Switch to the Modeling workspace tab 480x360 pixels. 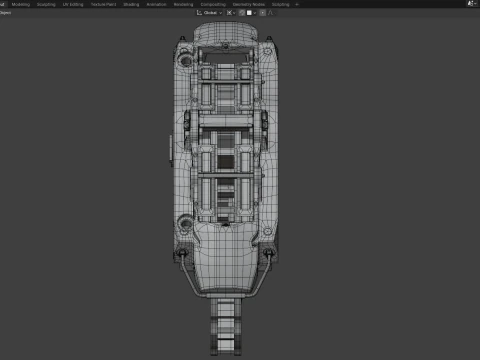[x=21, y=4]
